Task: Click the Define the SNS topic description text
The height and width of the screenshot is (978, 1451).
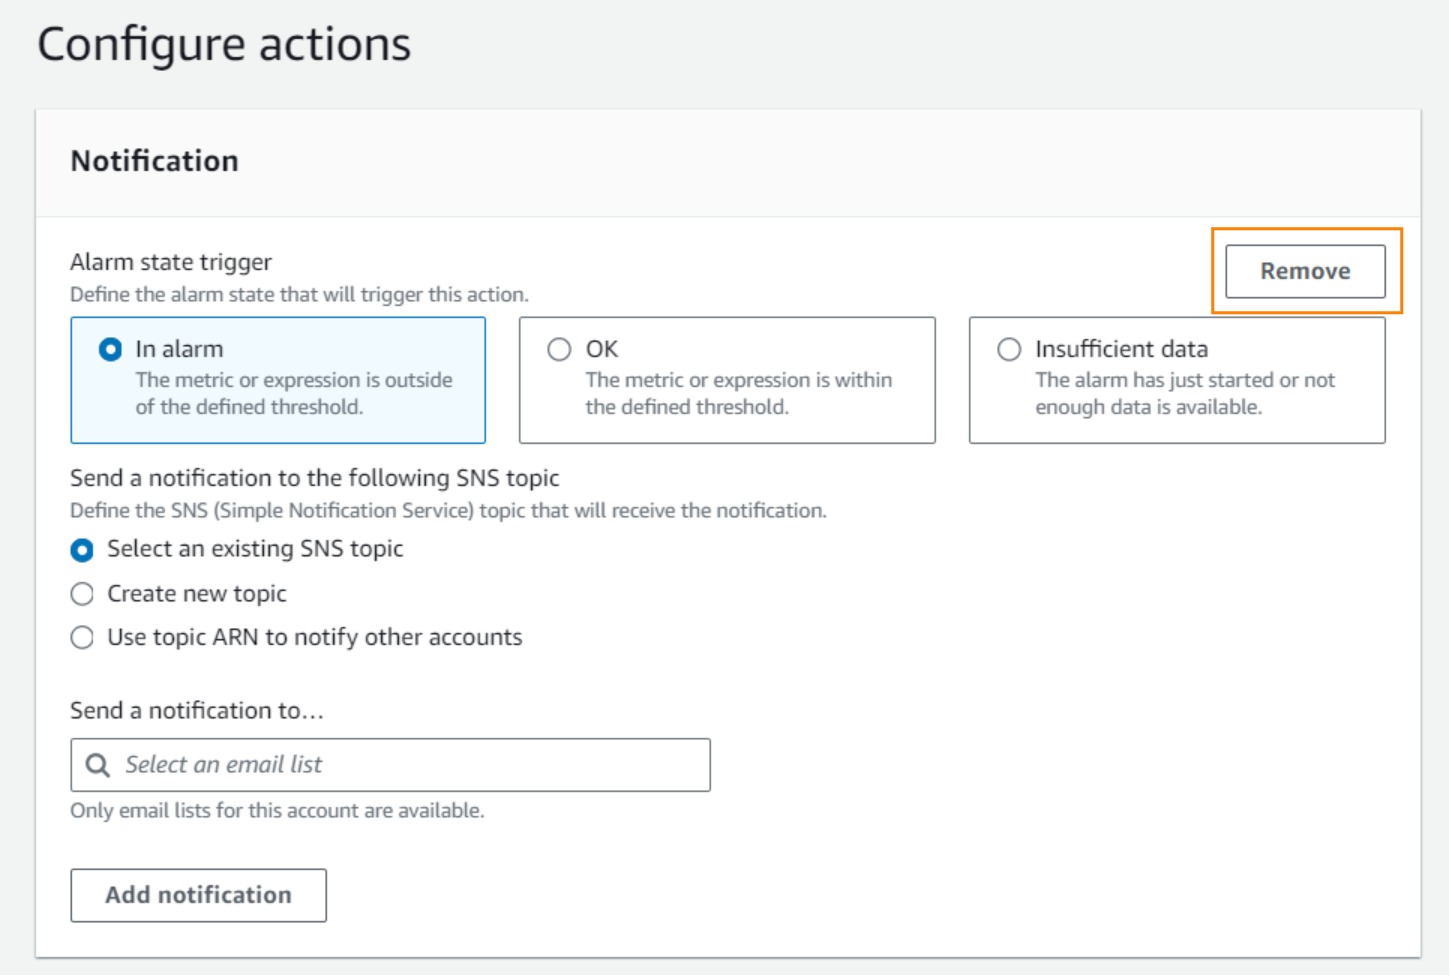Action: 448,511
